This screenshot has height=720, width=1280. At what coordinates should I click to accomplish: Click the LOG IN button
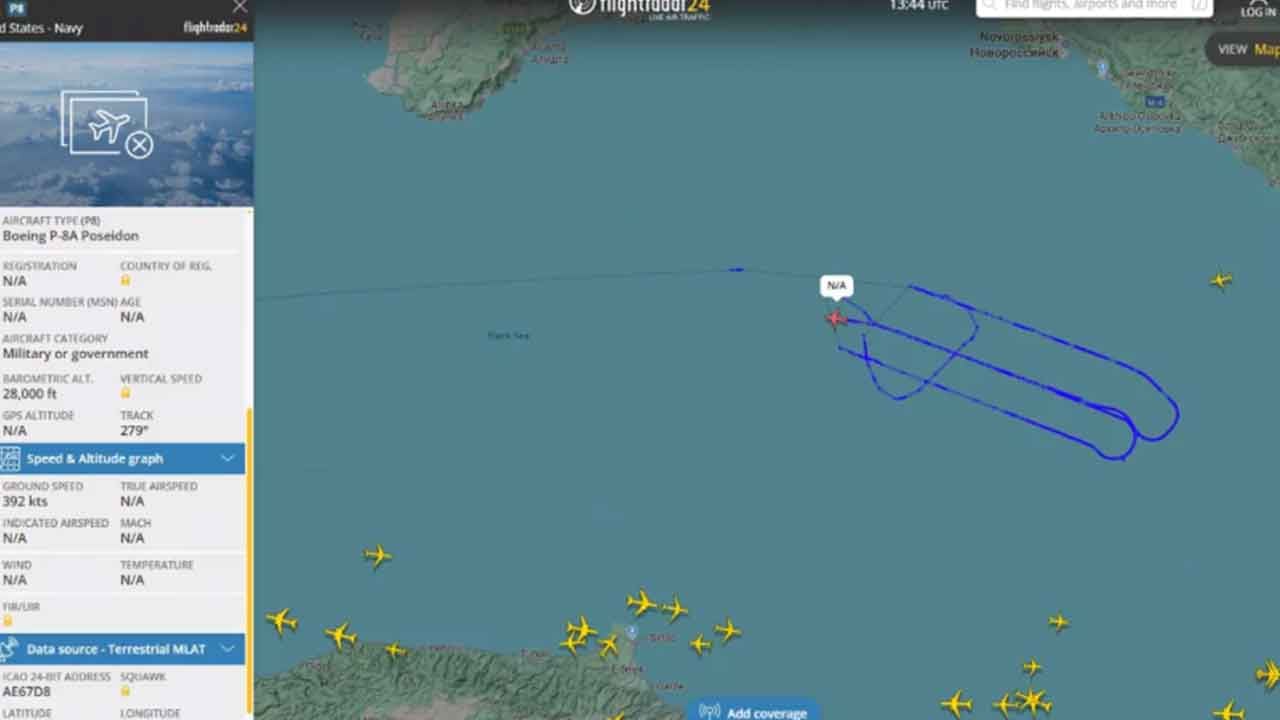[x=1258, y=9]
